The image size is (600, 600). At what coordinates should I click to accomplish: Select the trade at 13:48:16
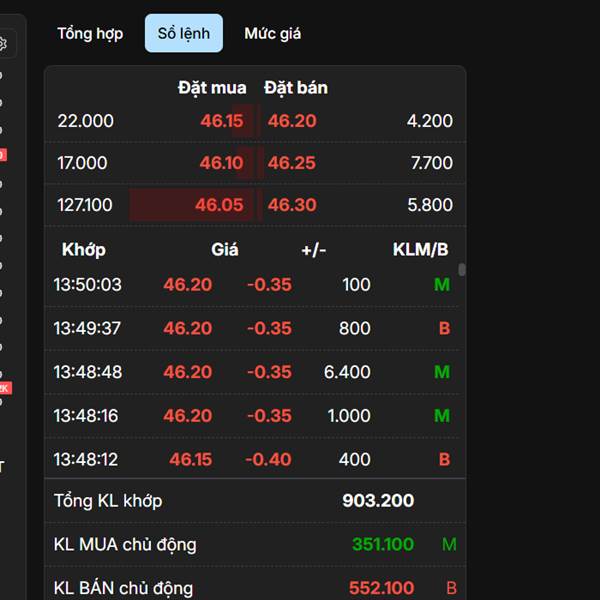253,416
